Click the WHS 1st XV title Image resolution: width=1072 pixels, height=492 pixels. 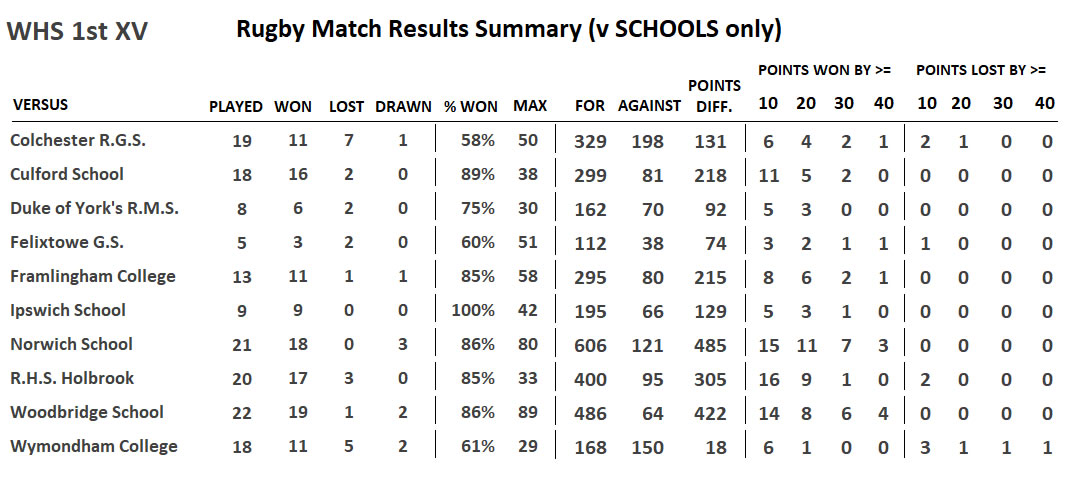point(77,32)
